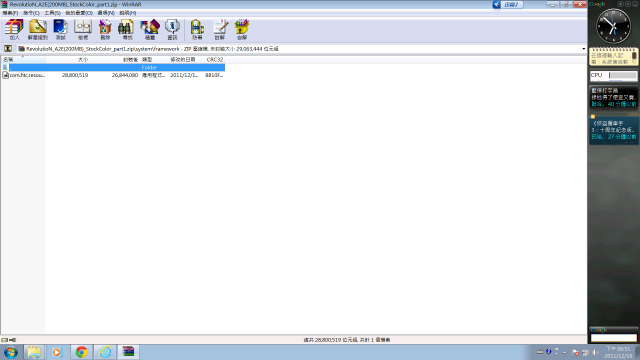Image resolution: width=640 pixels, height=360 pixels.
Task: Click the notepad gadget in sidebar
Action: pyautogui.click(x=613, y=56)
